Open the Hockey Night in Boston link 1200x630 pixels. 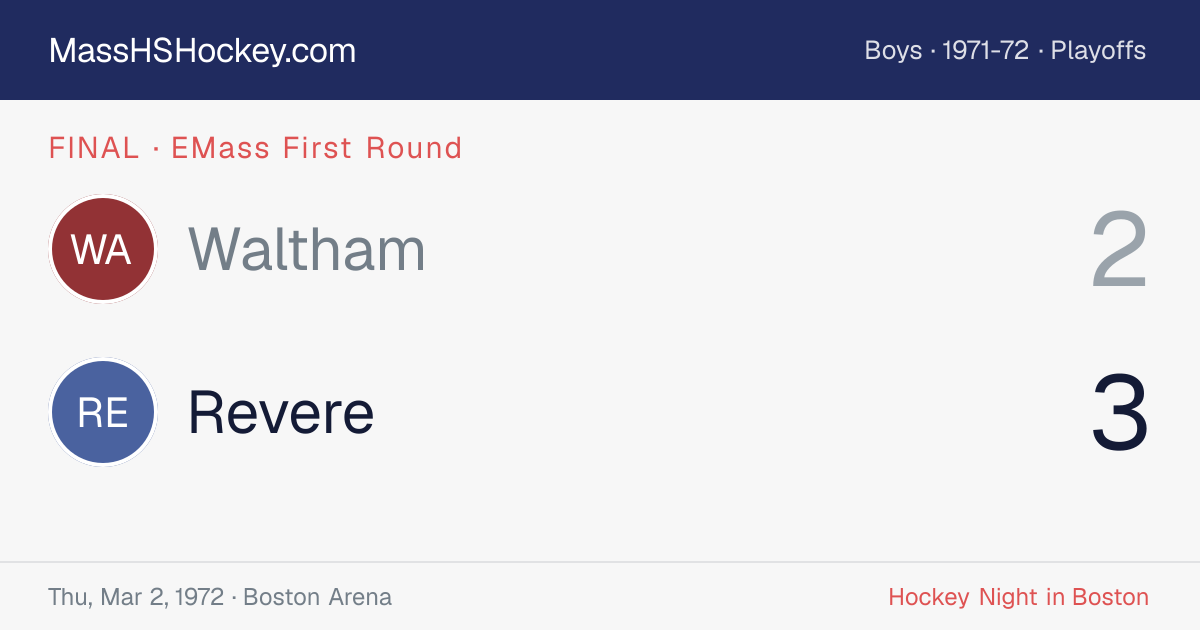coord(1018,597)
